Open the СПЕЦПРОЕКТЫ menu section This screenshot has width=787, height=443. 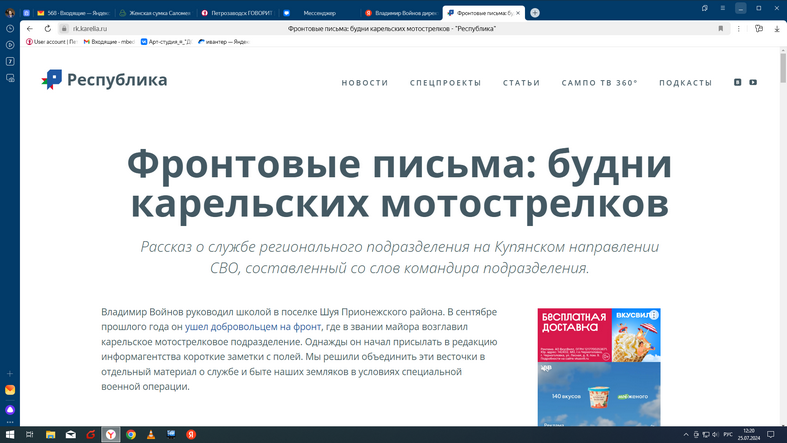(445, 83)
